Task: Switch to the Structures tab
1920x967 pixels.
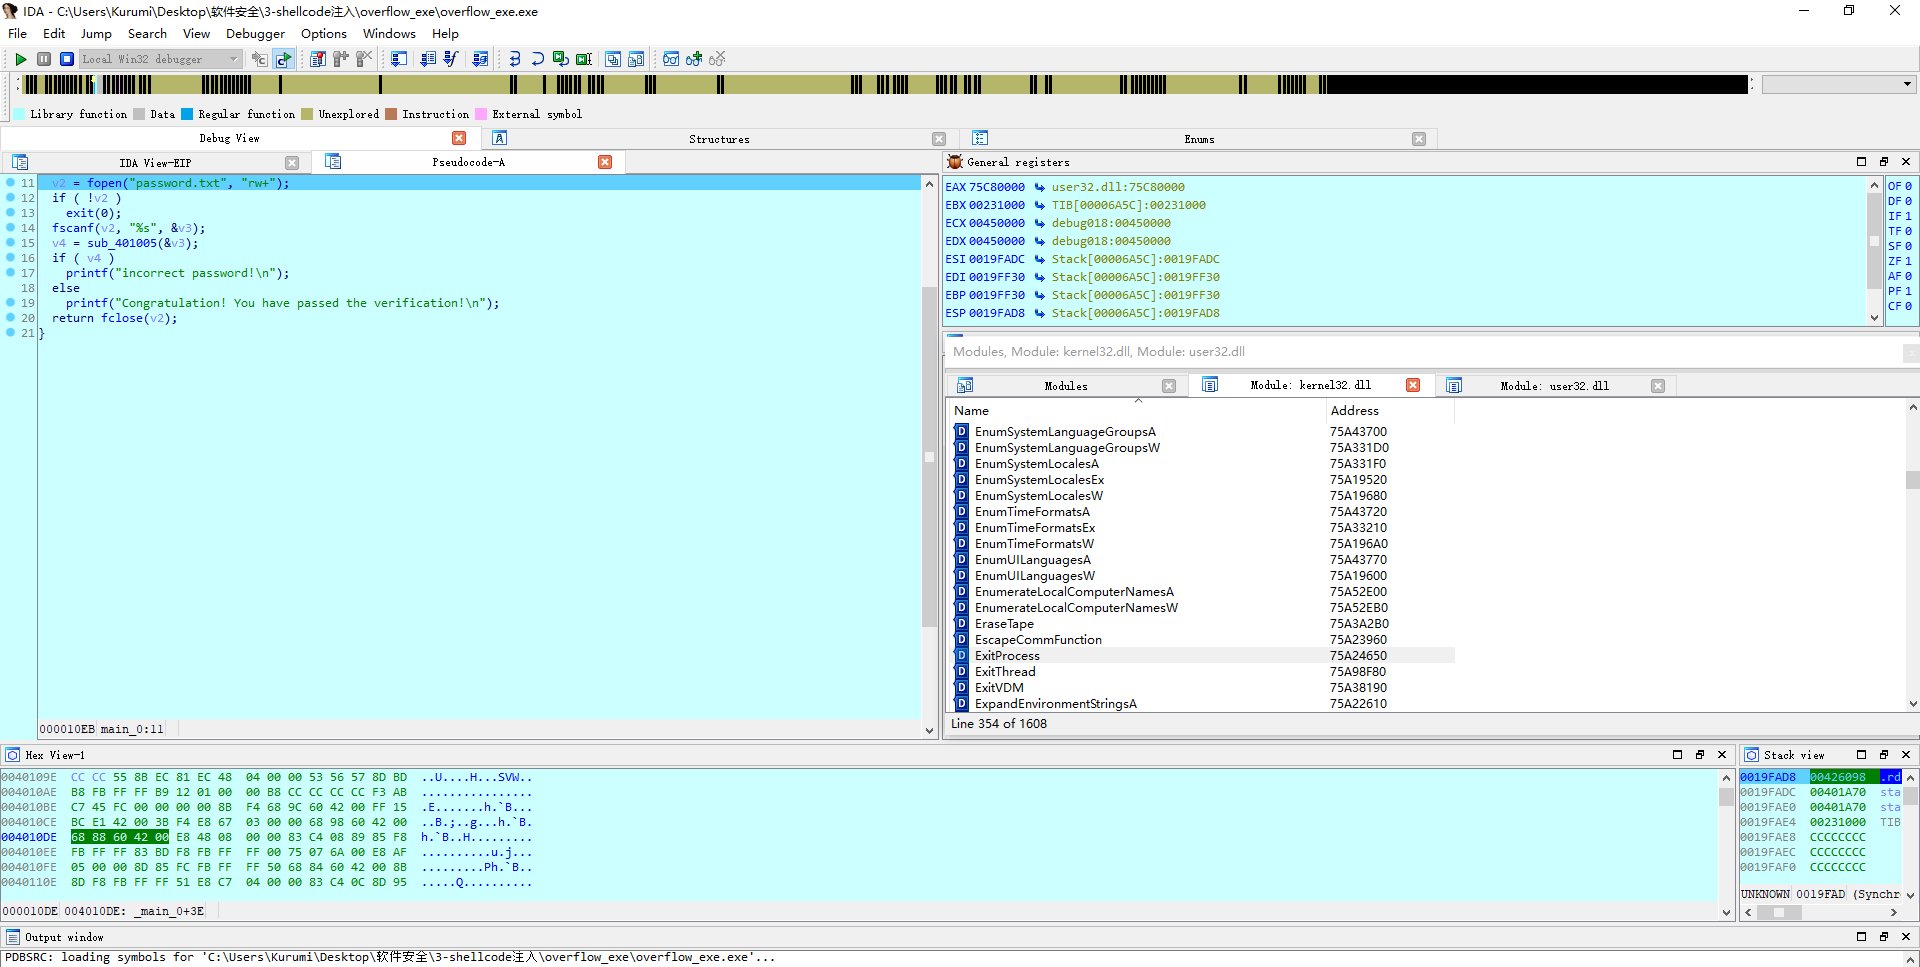Action: click(x=719, y=139)
